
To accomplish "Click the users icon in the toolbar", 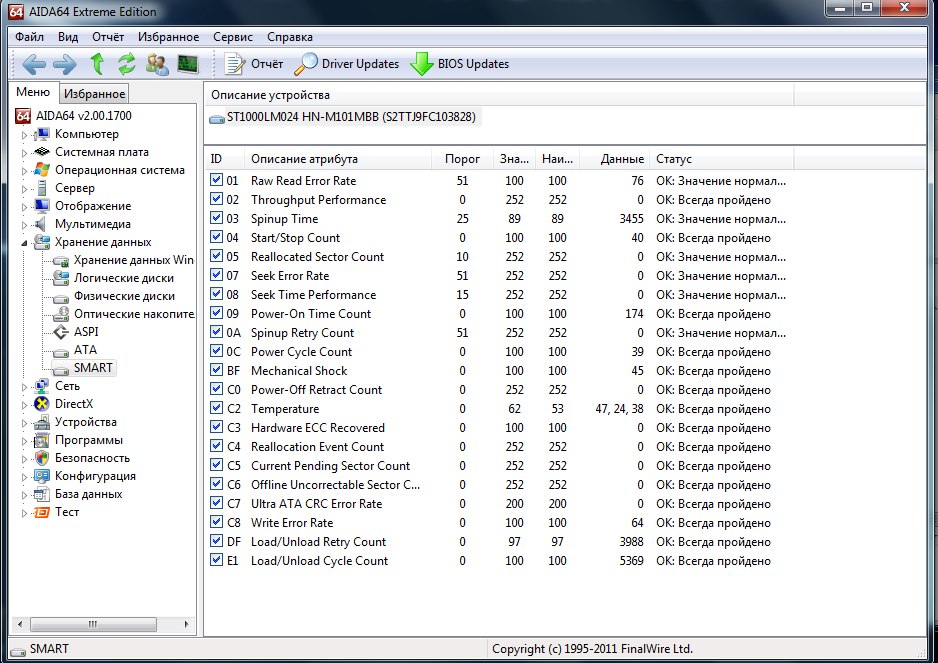I will [x=157, y=64].
